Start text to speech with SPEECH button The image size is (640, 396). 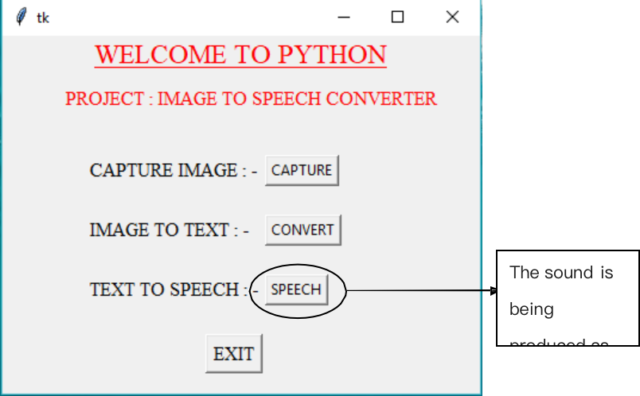pos(296,289)
